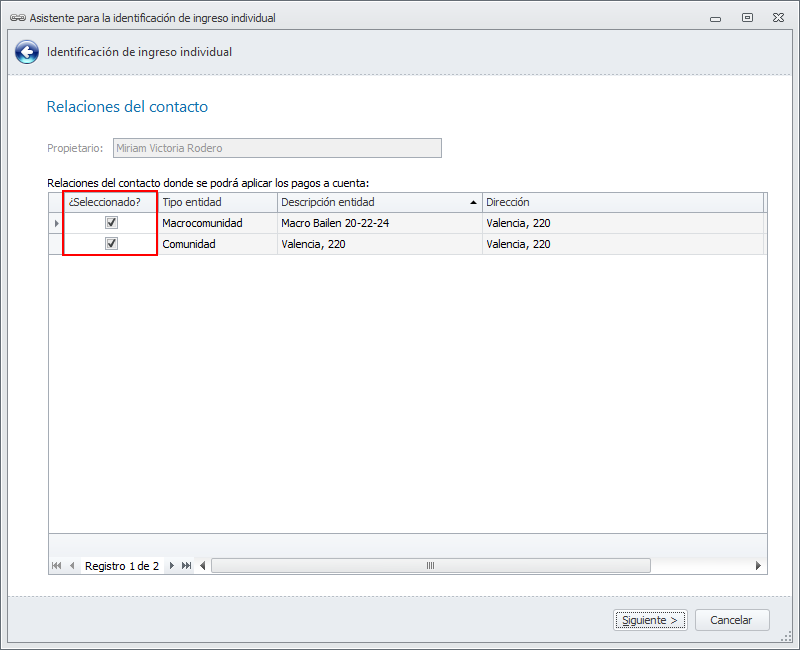Screen dimensions: 800x650
Task: Uncheck the Macrocomunidad row checkbox
Action: point(111,222)
